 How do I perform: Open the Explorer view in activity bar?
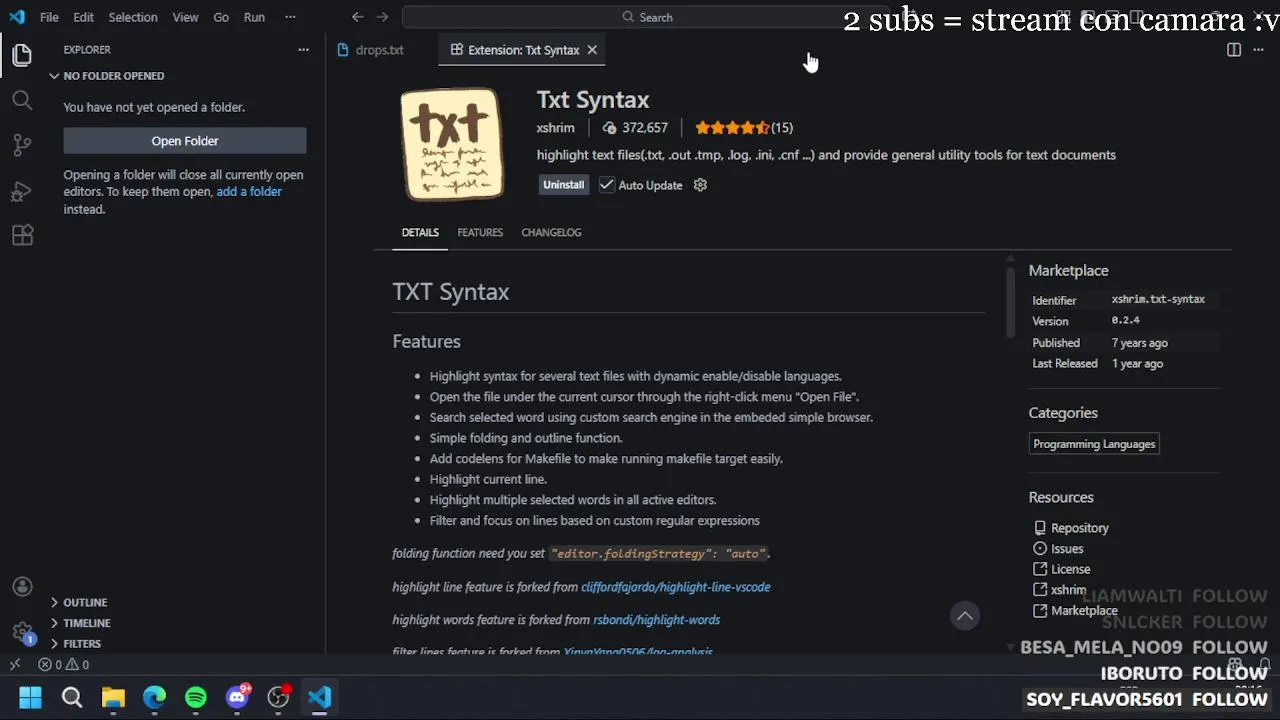click(x=22, y=56)
